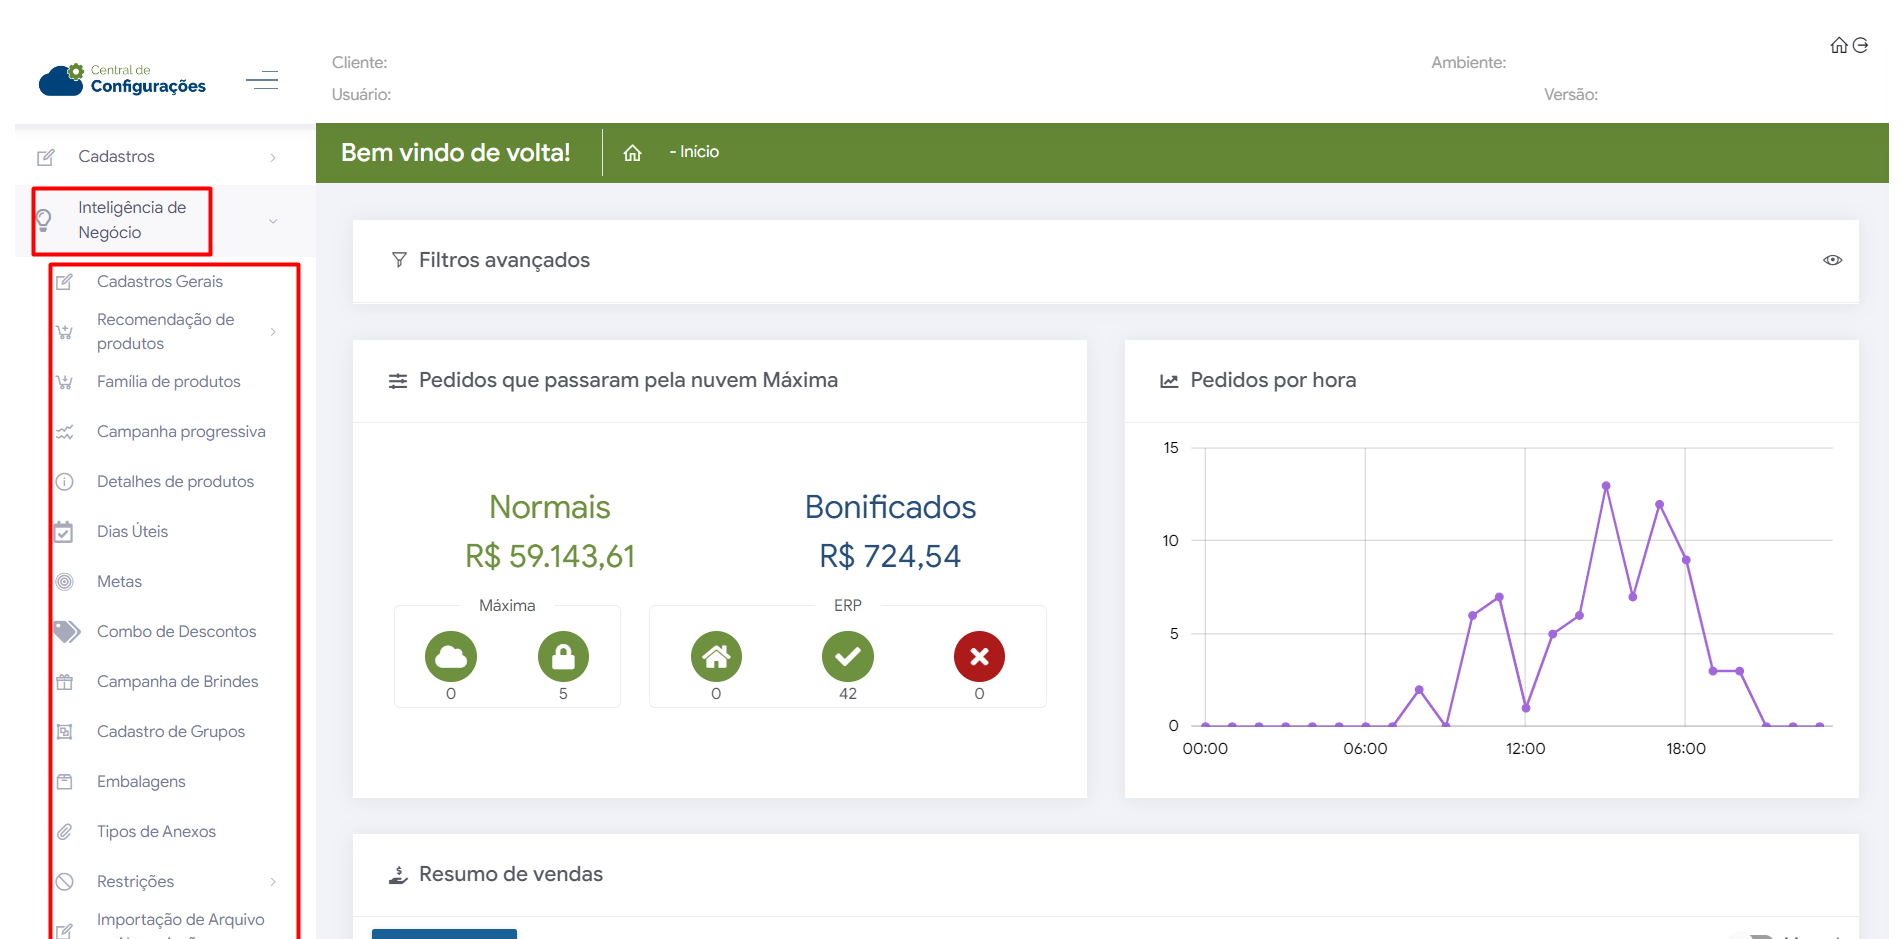Click the sliders icon beside Pedidos que passaram
Viewport: 1903px width, 939px height.
(x=398, y=381)
